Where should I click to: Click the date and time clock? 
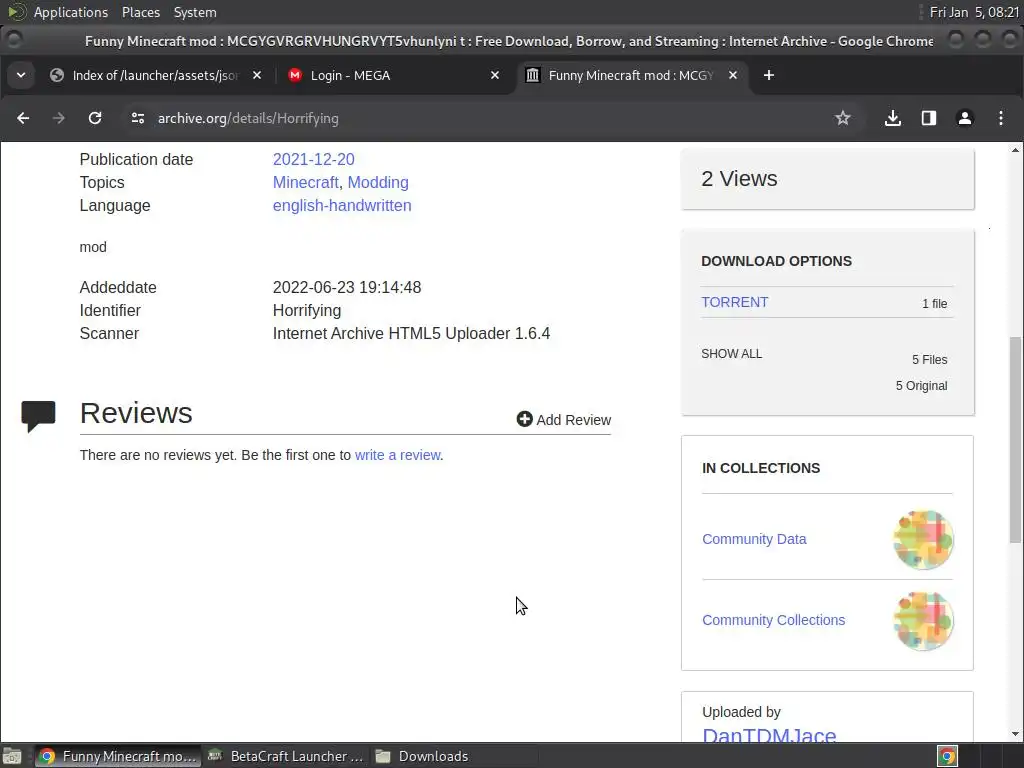point(974,12)
